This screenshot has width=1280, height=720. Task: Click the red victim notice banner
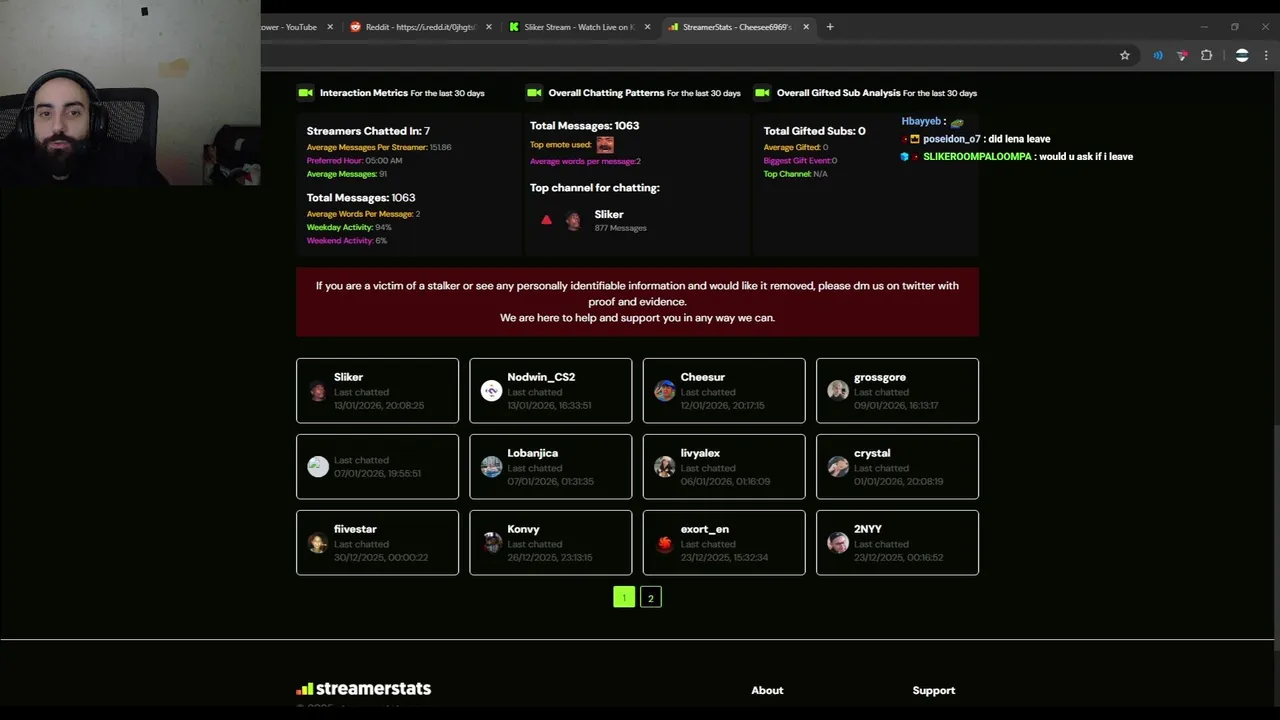[637, 301]
